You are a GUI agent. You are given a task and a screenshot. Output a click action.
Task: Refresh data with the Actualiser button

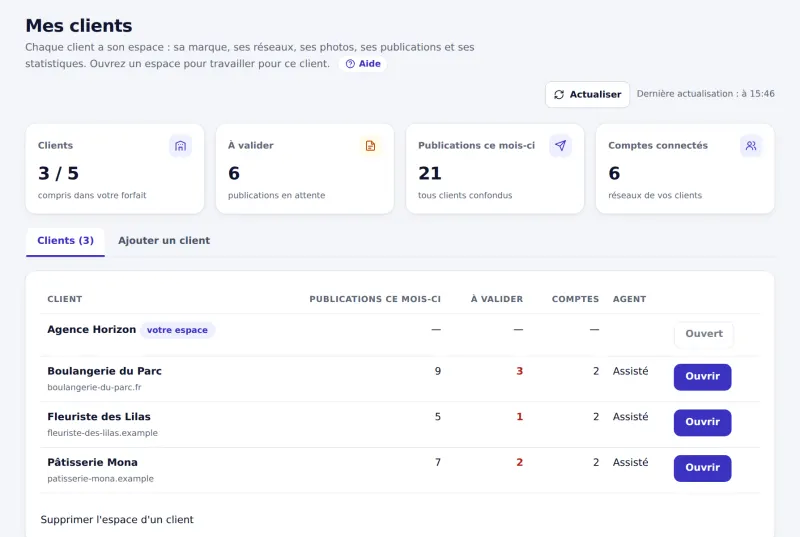(x=587, y=94)
